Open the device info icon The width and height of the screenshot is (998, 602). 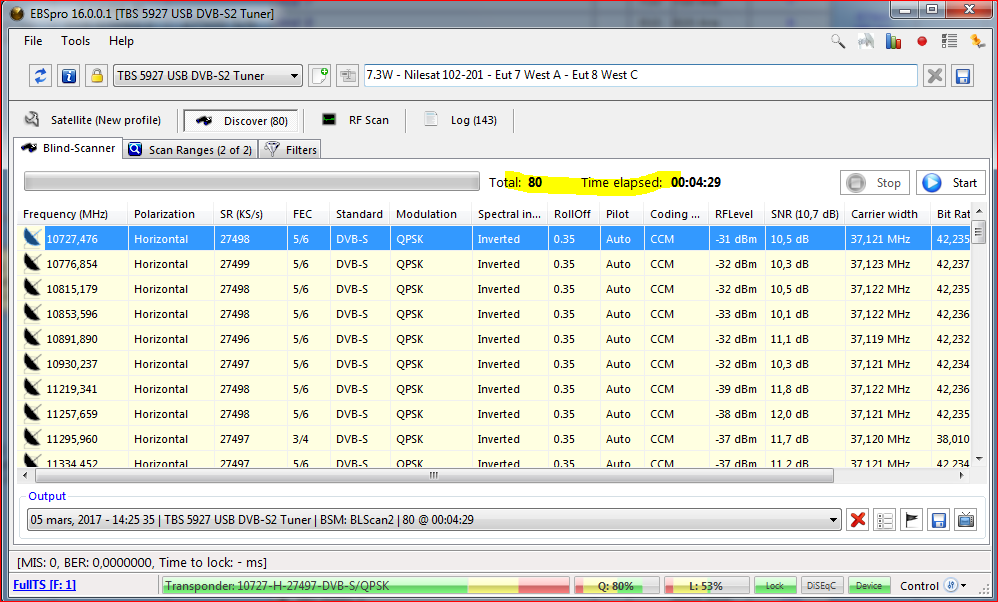pyautogui.click(x=68, y=76)
